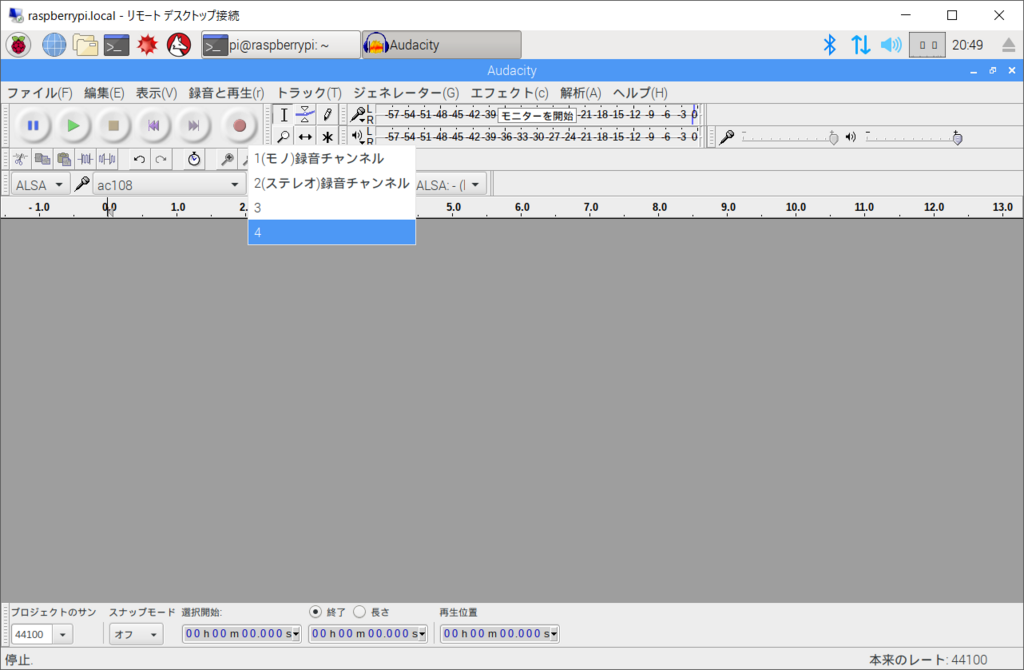The width and height of the screenshot is (1024, 670).
Task: Select the Envelope tool
Action: 305,115
